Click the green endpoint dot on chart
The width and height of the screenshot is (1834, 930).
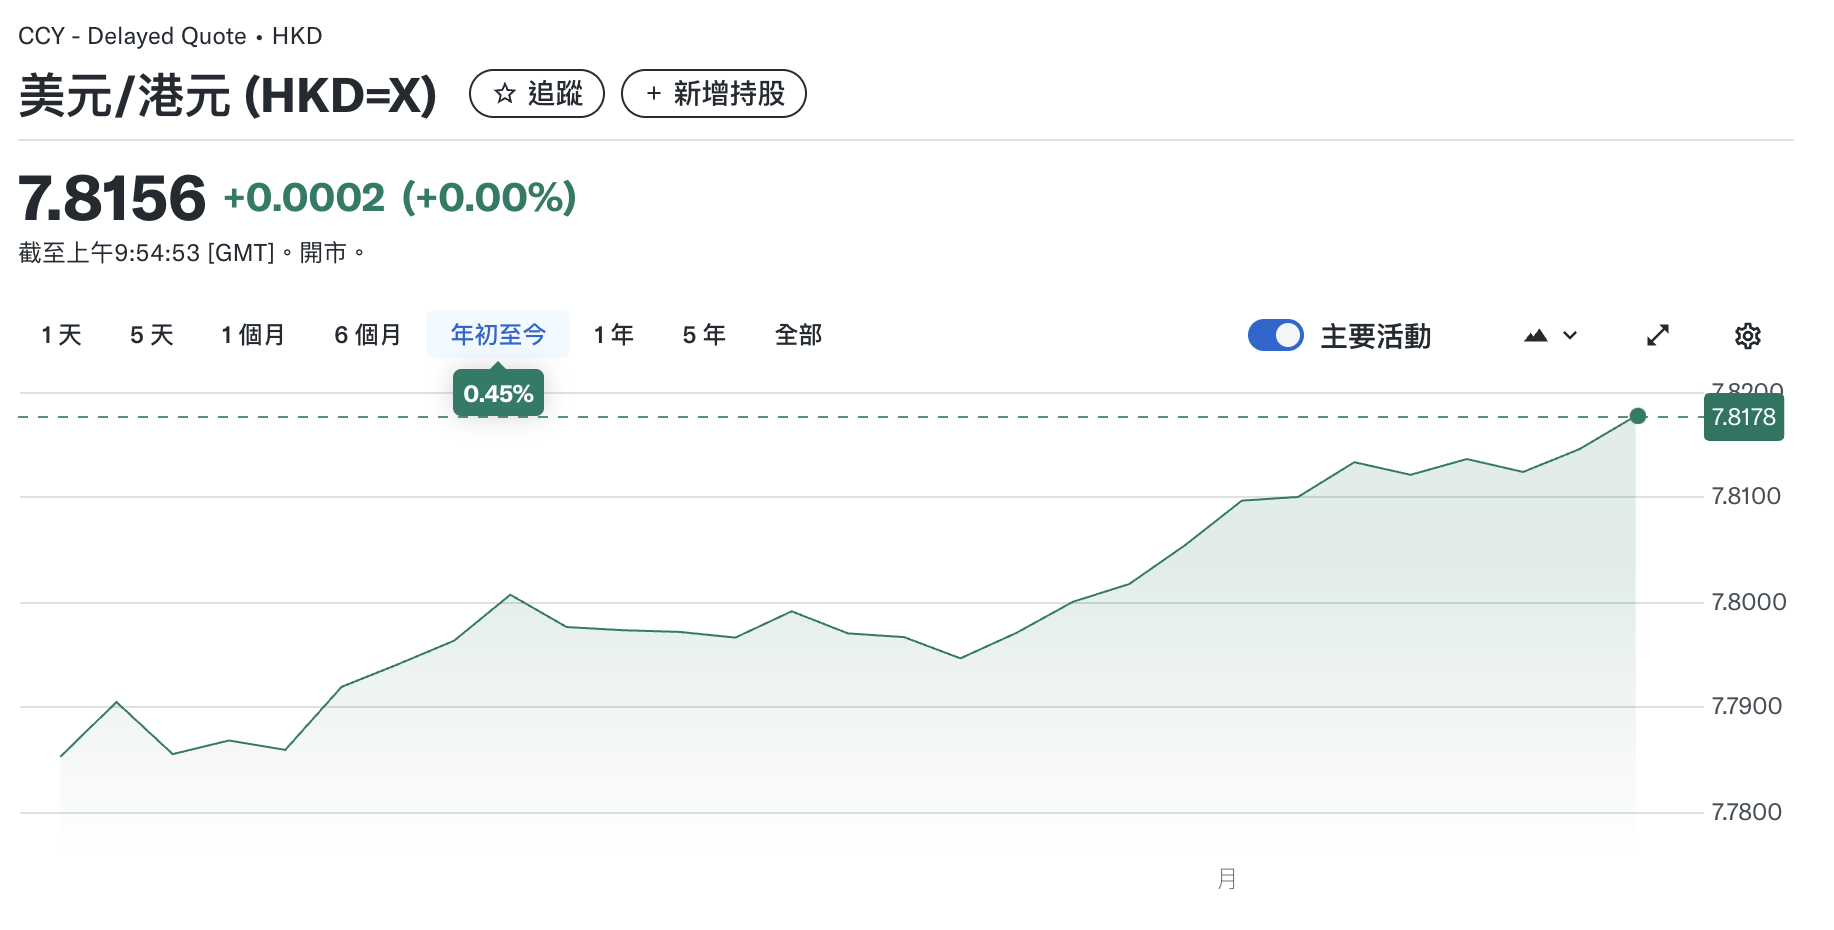[1637, 416]
